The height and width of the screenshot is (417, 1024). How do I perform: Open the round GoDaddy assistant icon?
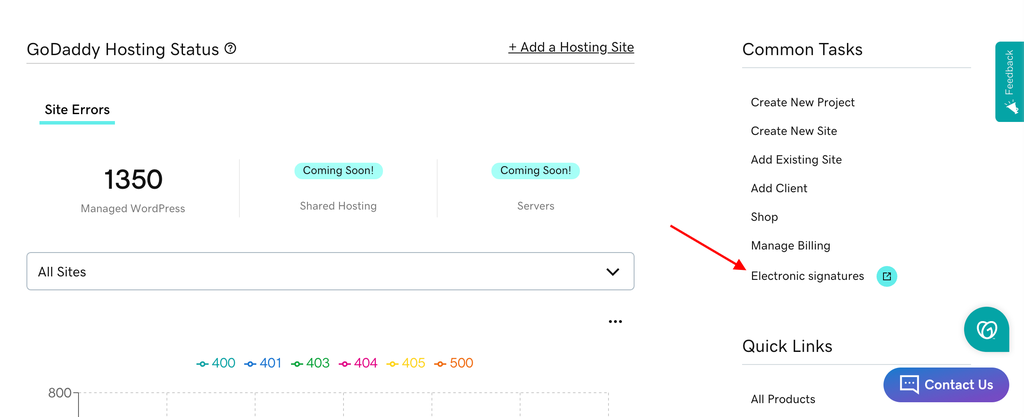pyautogui.click(x=987, y=329)
